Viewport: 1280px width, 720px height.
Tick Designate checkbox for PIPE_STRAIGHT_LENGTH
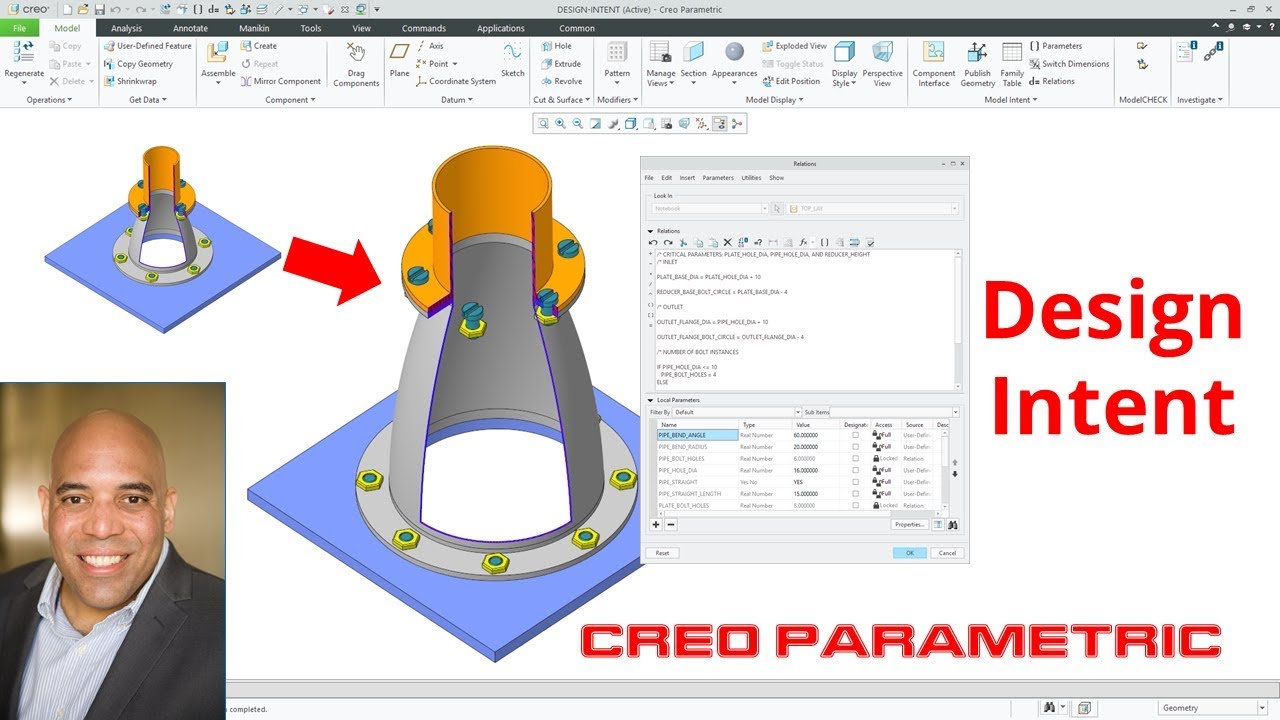click(855, 494)
